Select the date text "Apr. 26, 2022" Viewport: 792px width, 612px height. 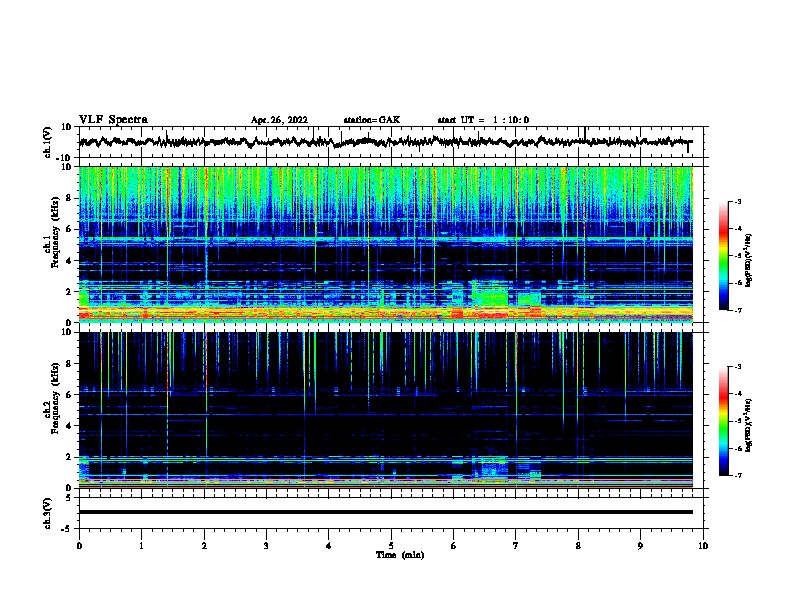click(279, 120)
